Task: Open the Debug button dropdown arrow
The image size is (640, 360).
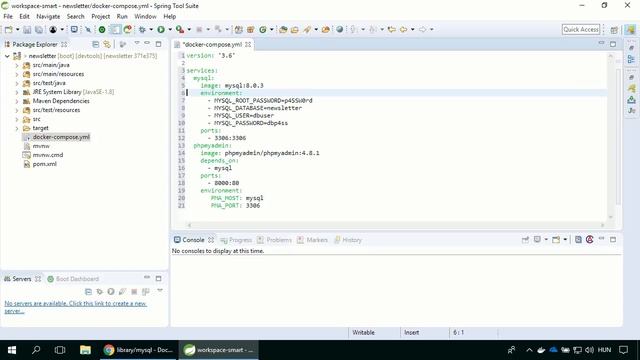Action: [151, 29]
